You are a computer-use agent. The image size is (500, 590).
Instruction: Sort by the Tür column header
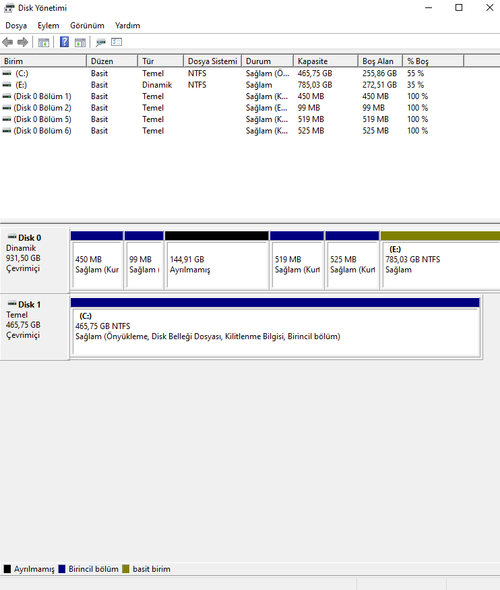click(161, 61)
